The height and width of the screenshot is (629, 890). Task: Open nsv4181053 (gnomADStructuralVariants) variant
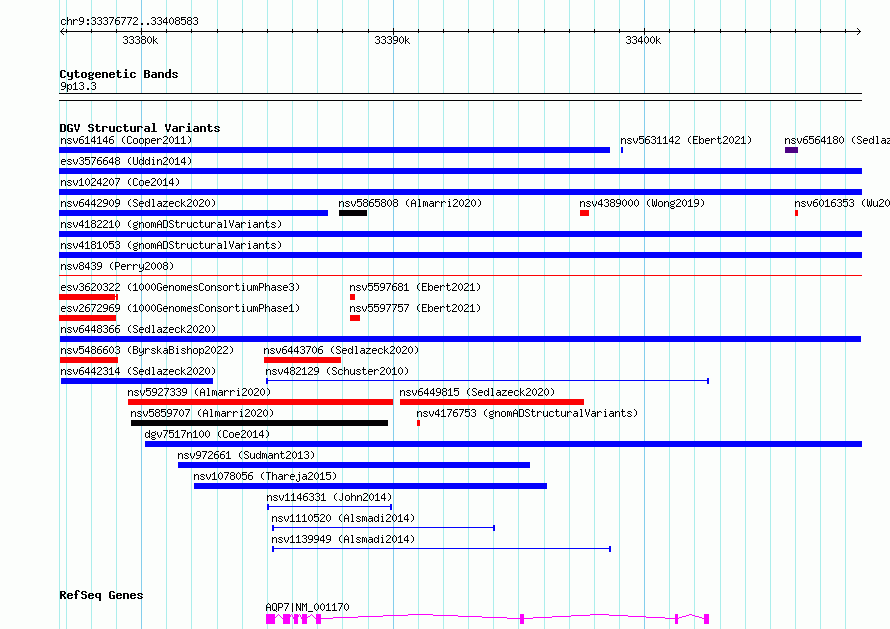(460, 255)
